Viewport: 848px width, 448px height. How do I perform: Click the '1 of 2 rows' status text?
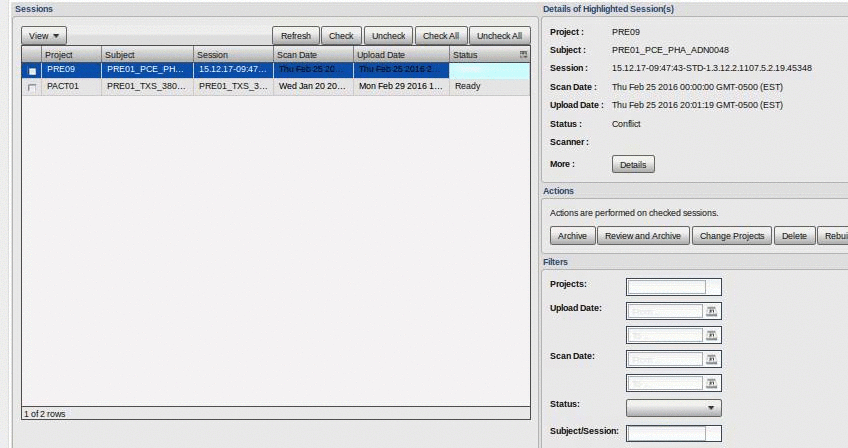point(44,414)
